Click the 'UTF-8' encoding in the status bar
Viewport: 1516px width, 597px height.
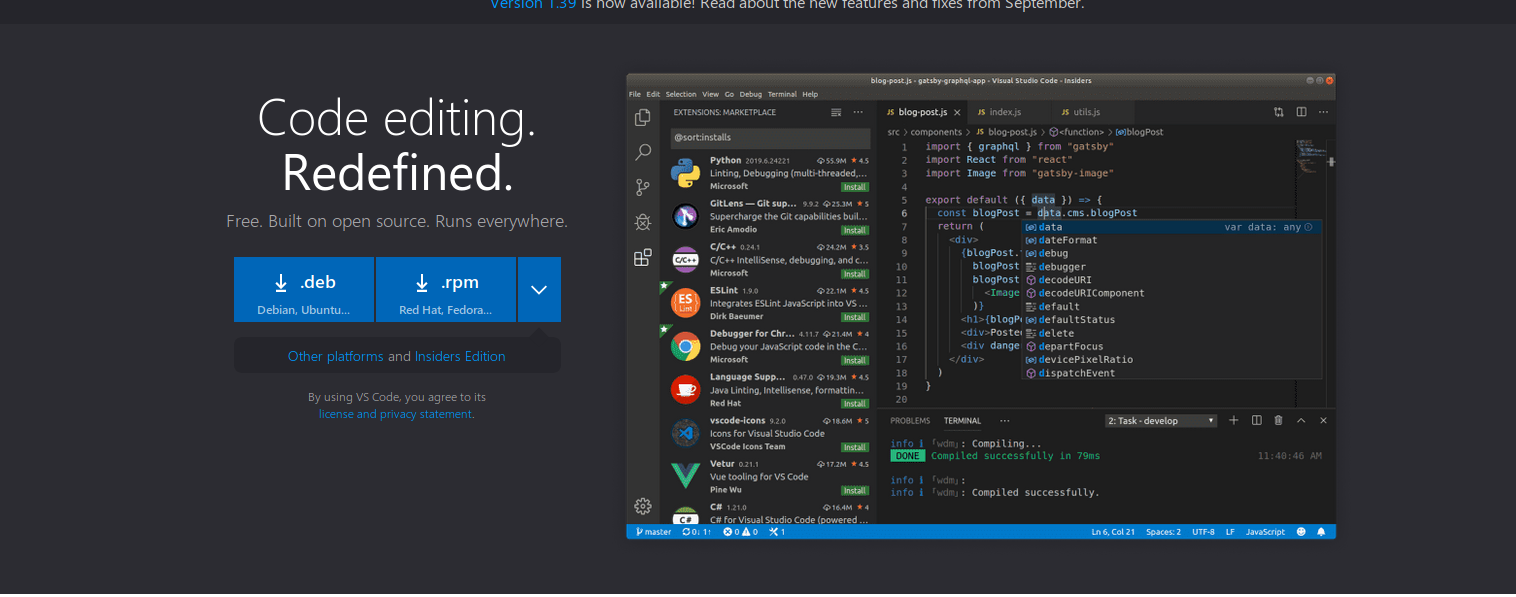(1204, 532)
